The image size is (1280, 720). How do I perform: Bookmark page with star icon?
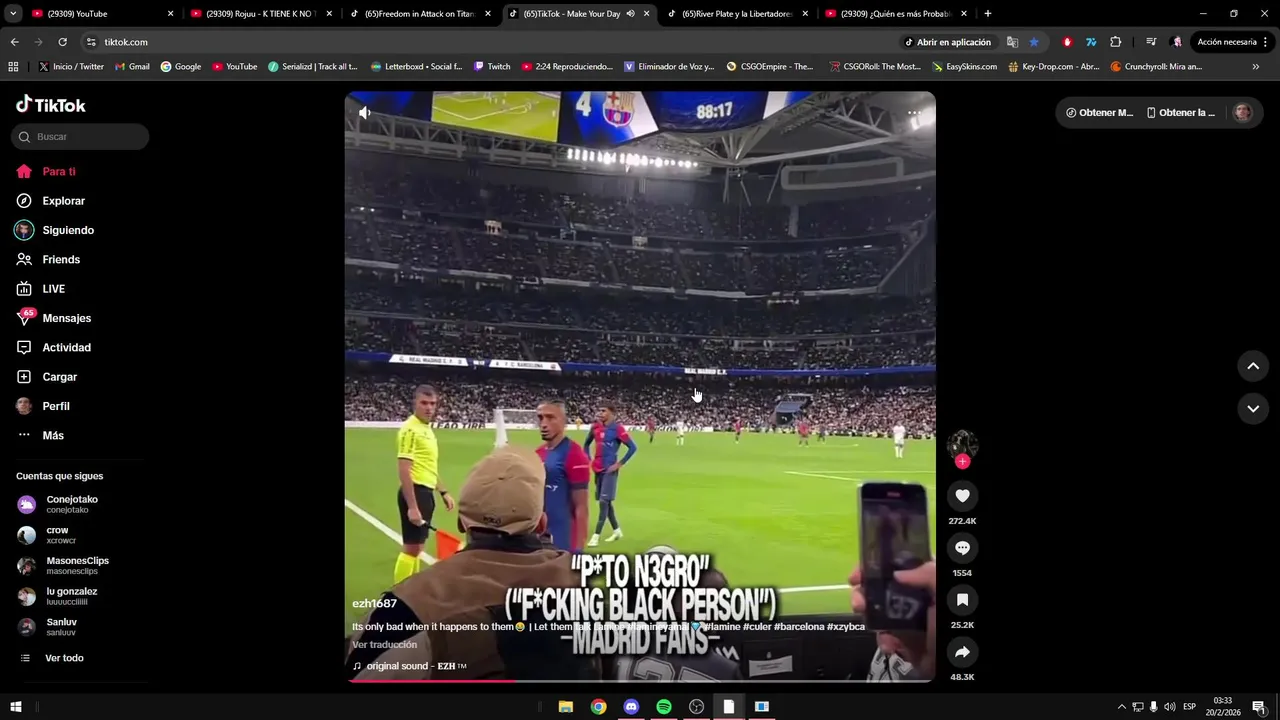(x=1034, y=42)
